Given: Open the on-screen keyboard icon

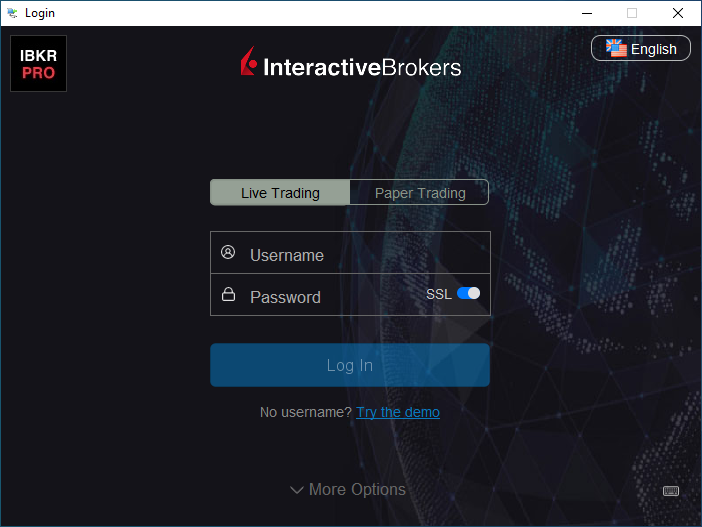Looking at the screenshot, I should click(671, 491).
